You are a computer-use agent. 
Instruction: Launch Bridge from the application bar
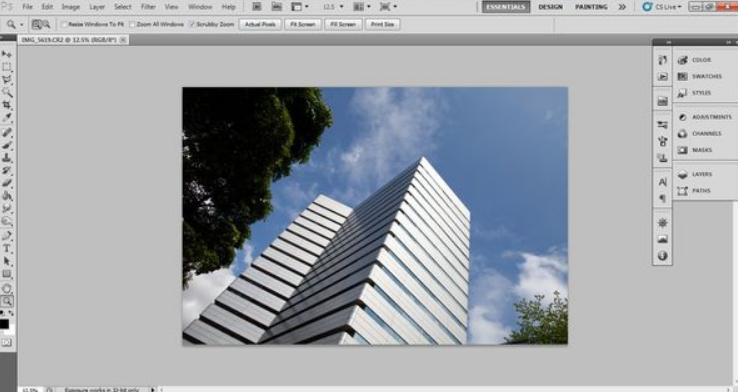(257, 7)
